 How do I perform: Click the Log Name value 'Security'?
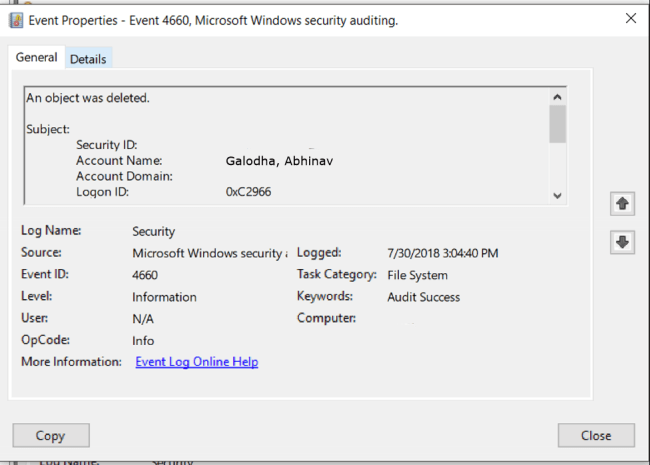pyautogui.click(x=153, y=231)
